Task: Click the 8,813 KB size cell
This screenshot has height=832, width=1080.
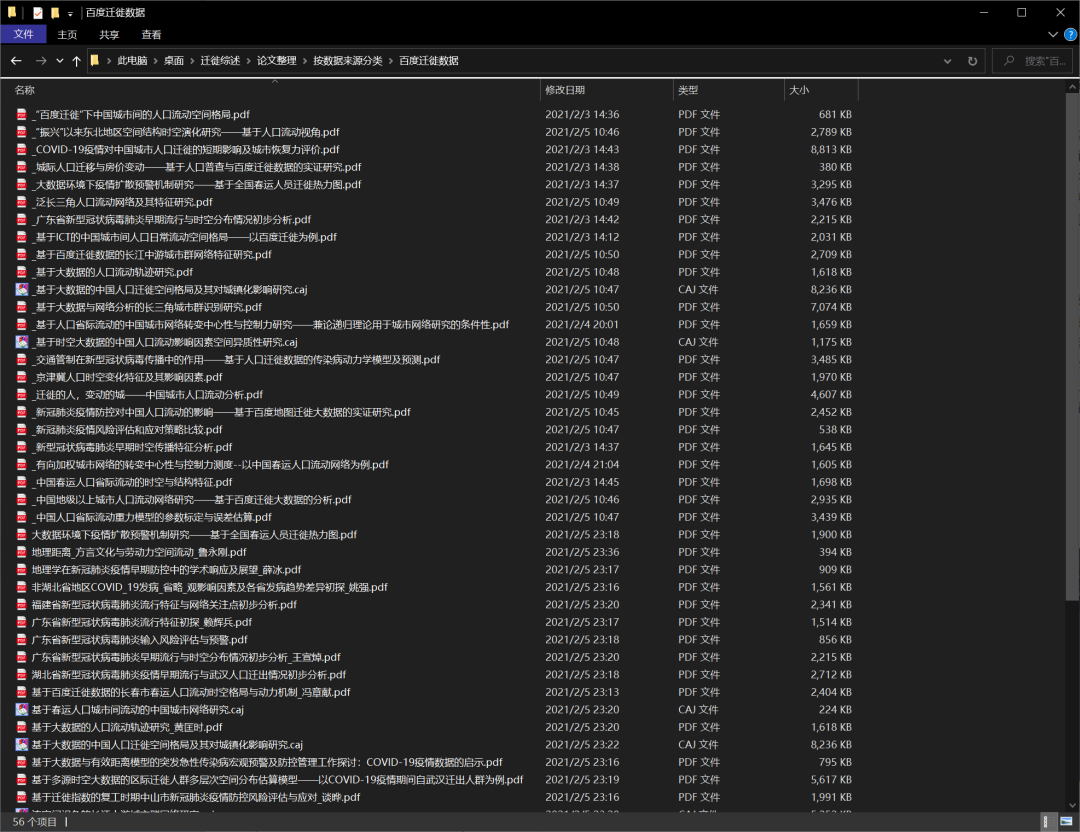Action: point(831,149)
